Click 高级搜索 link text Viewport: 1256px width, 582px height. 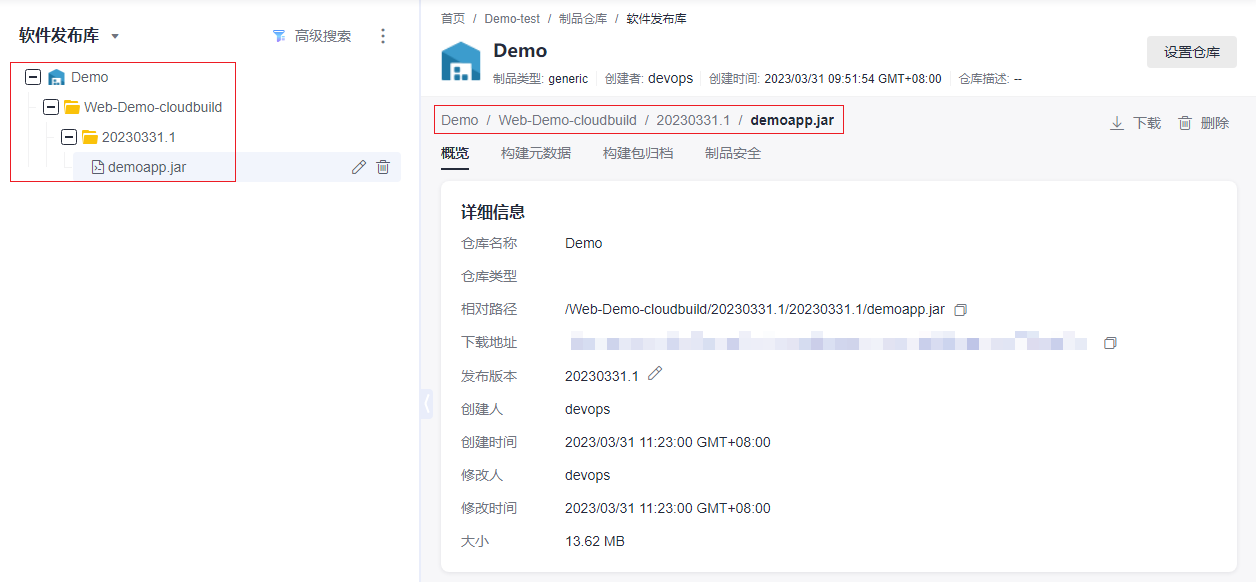(x=323, y=36)
